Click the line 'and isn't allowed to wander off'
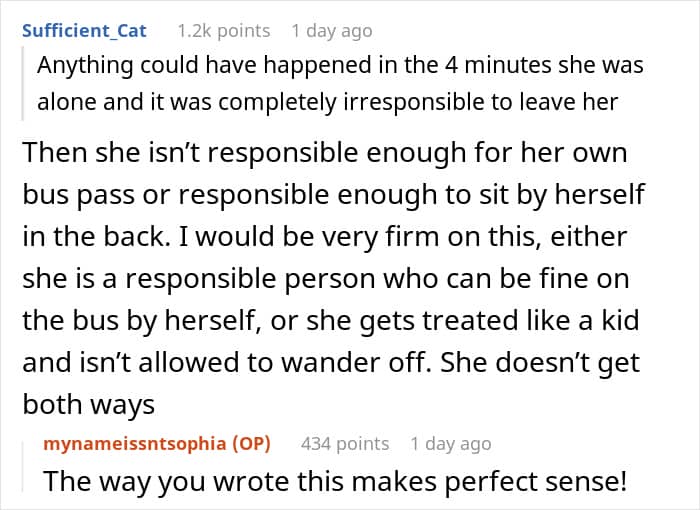This screenshot has height=510, width=700. coord(331,363)
